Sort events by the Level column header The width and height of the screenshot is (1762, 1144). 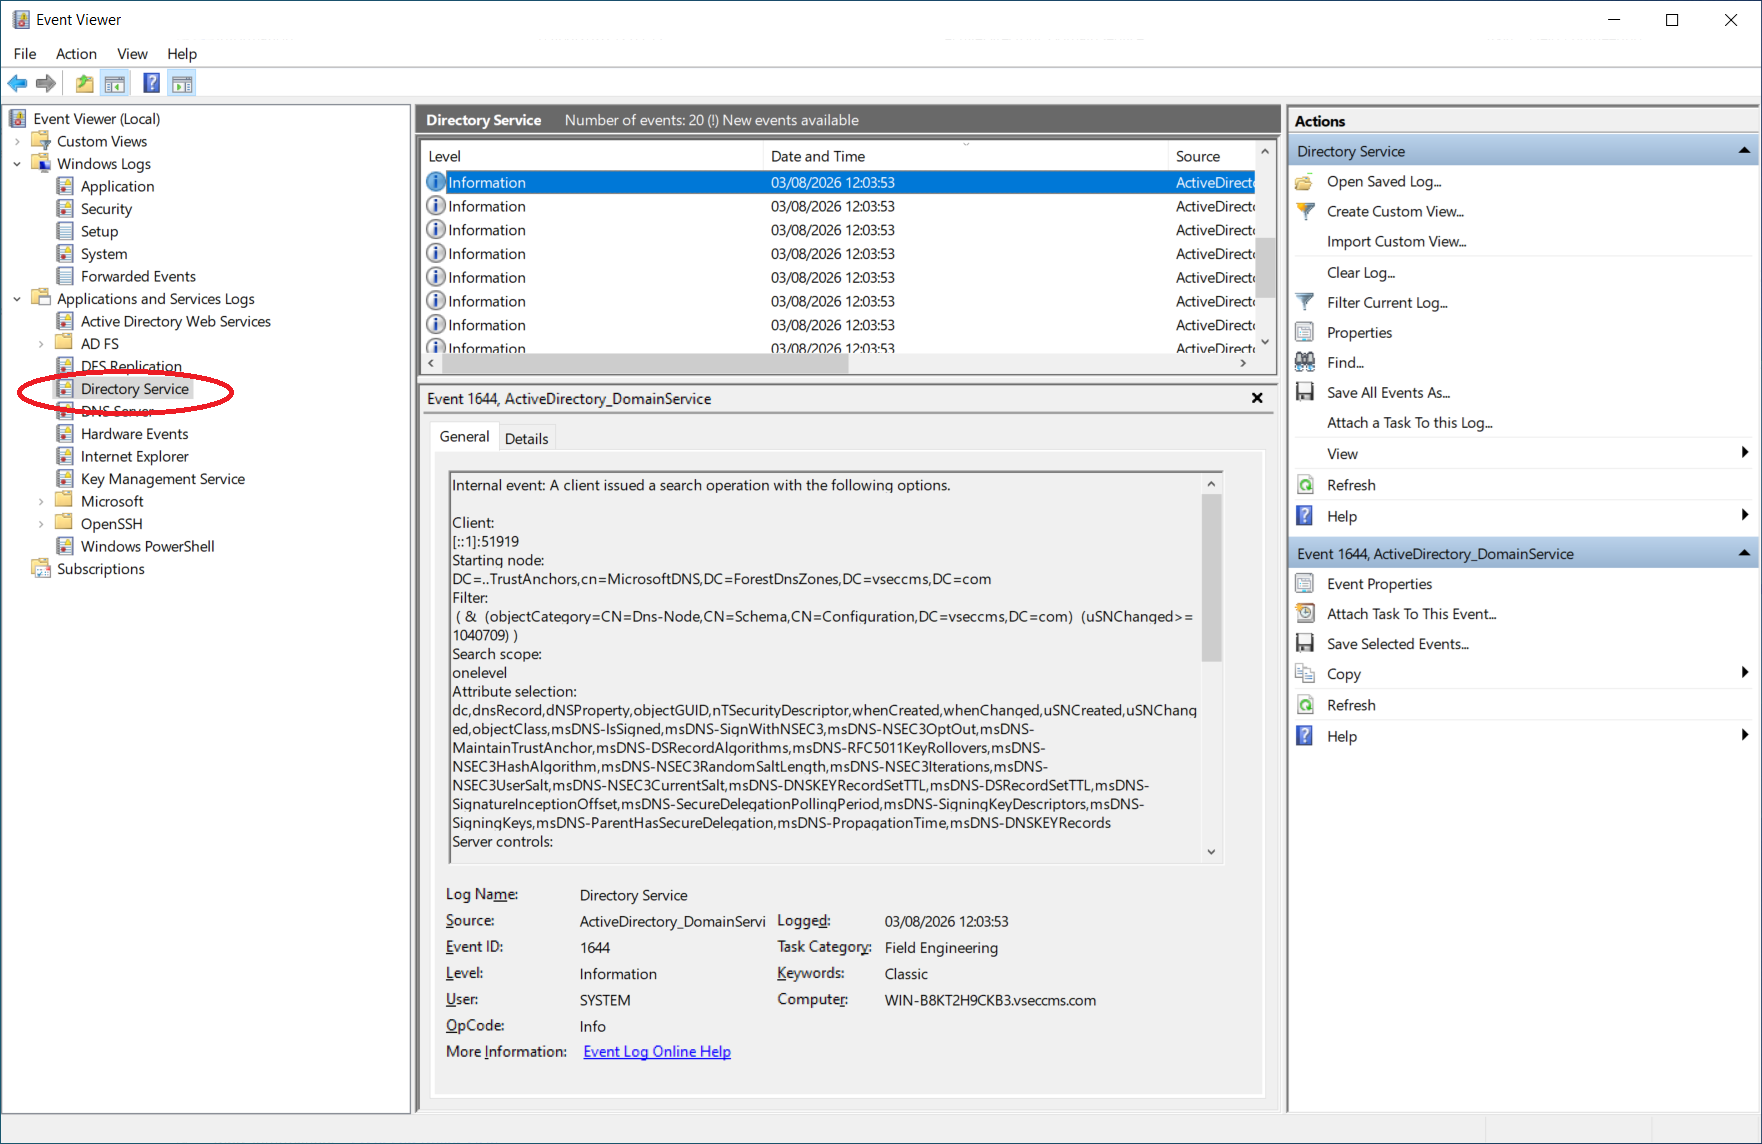coord(593,156)
